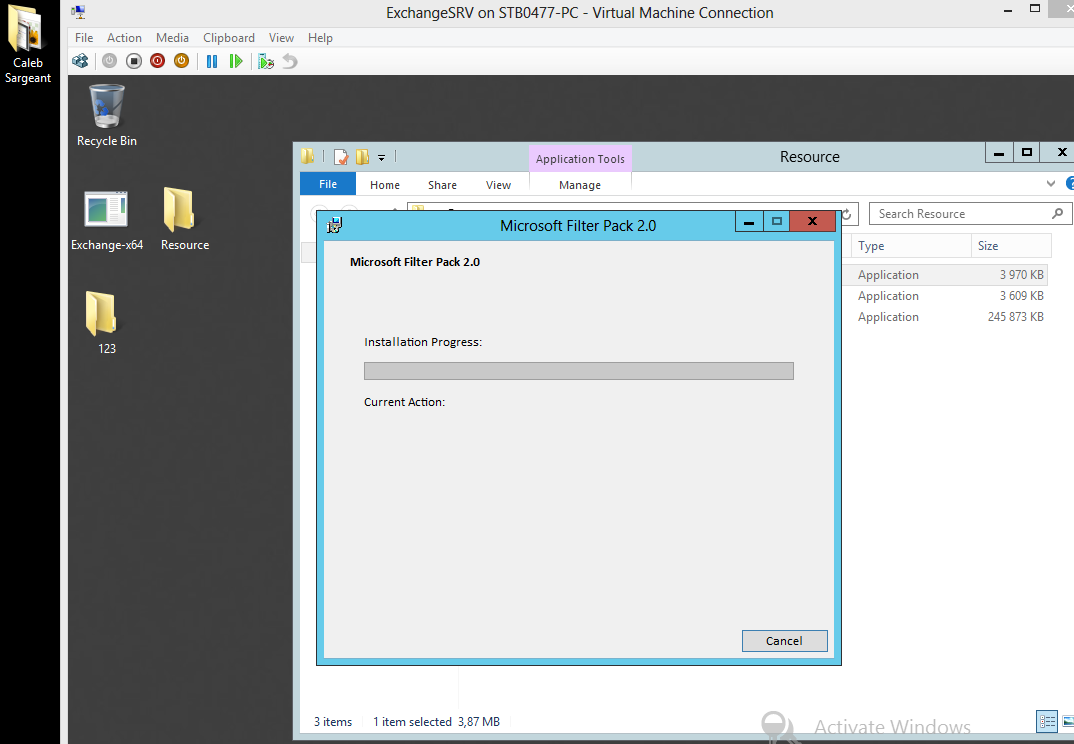Open the Help menu

click(320, 38)
